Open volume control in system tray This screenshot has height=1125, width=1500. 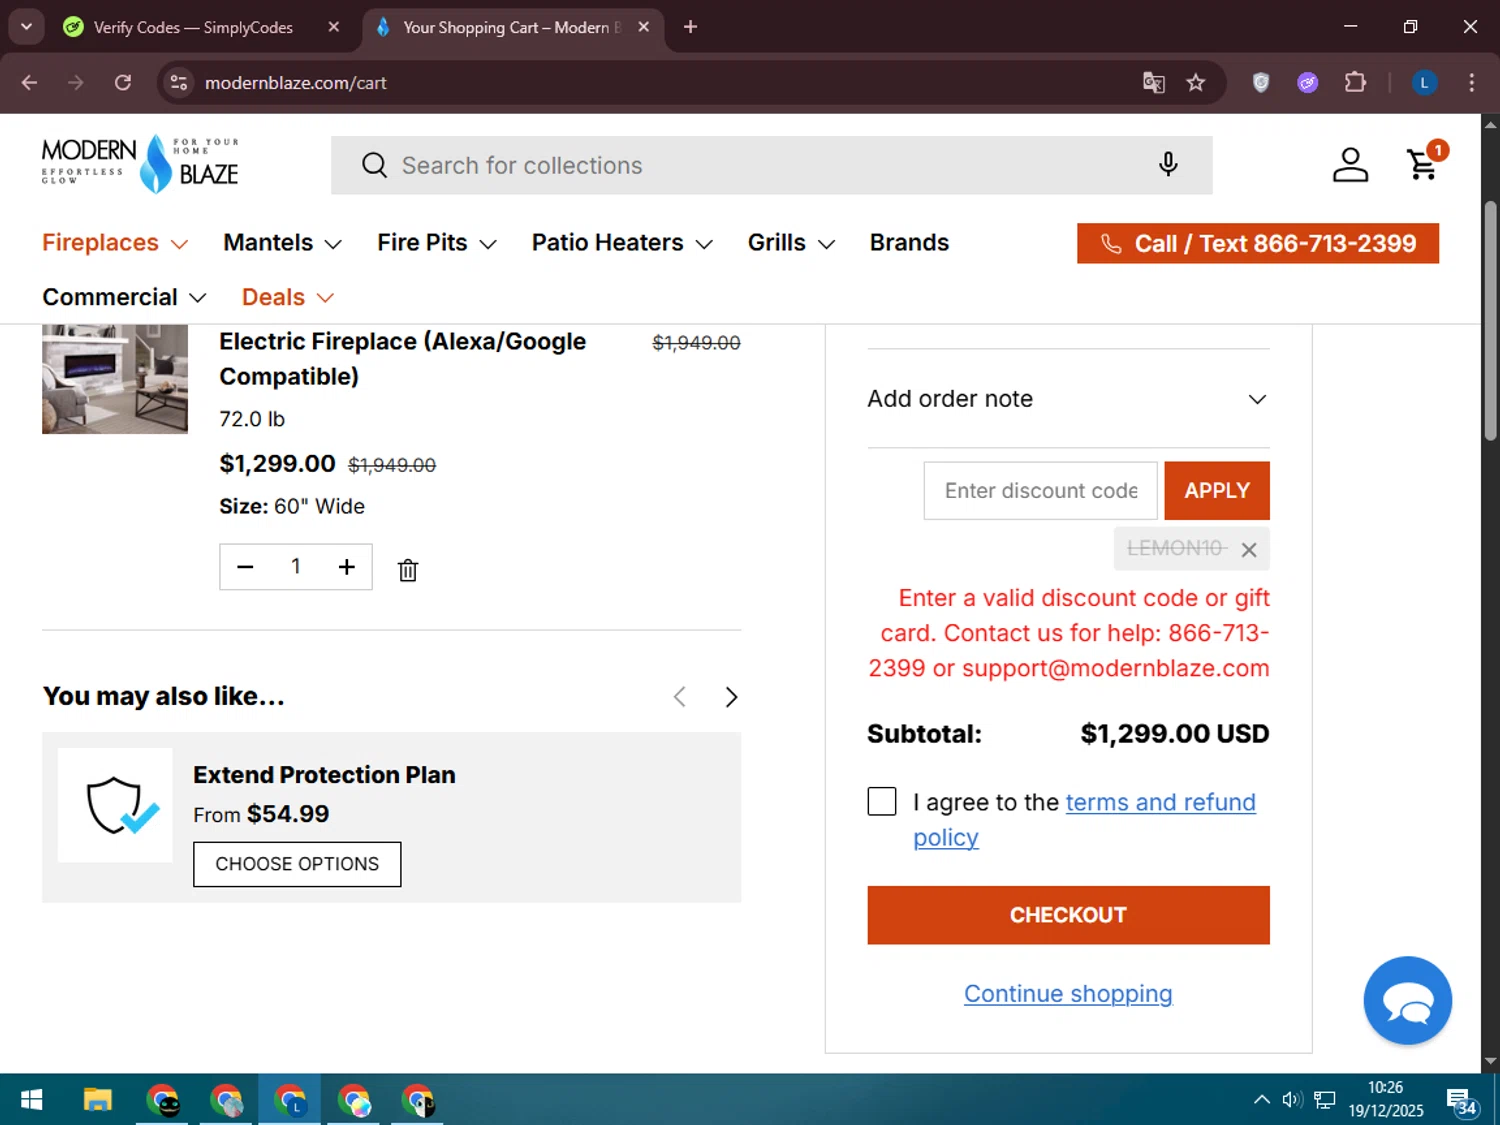pos(1292,1100)
